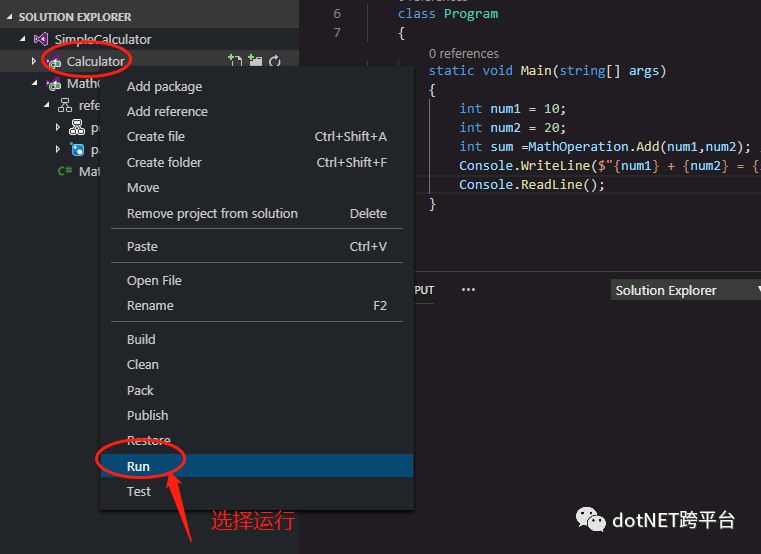Collapse the Math project node
Image resolution: width=761 pixels, height=554 pixels.
tap(34, 84)
